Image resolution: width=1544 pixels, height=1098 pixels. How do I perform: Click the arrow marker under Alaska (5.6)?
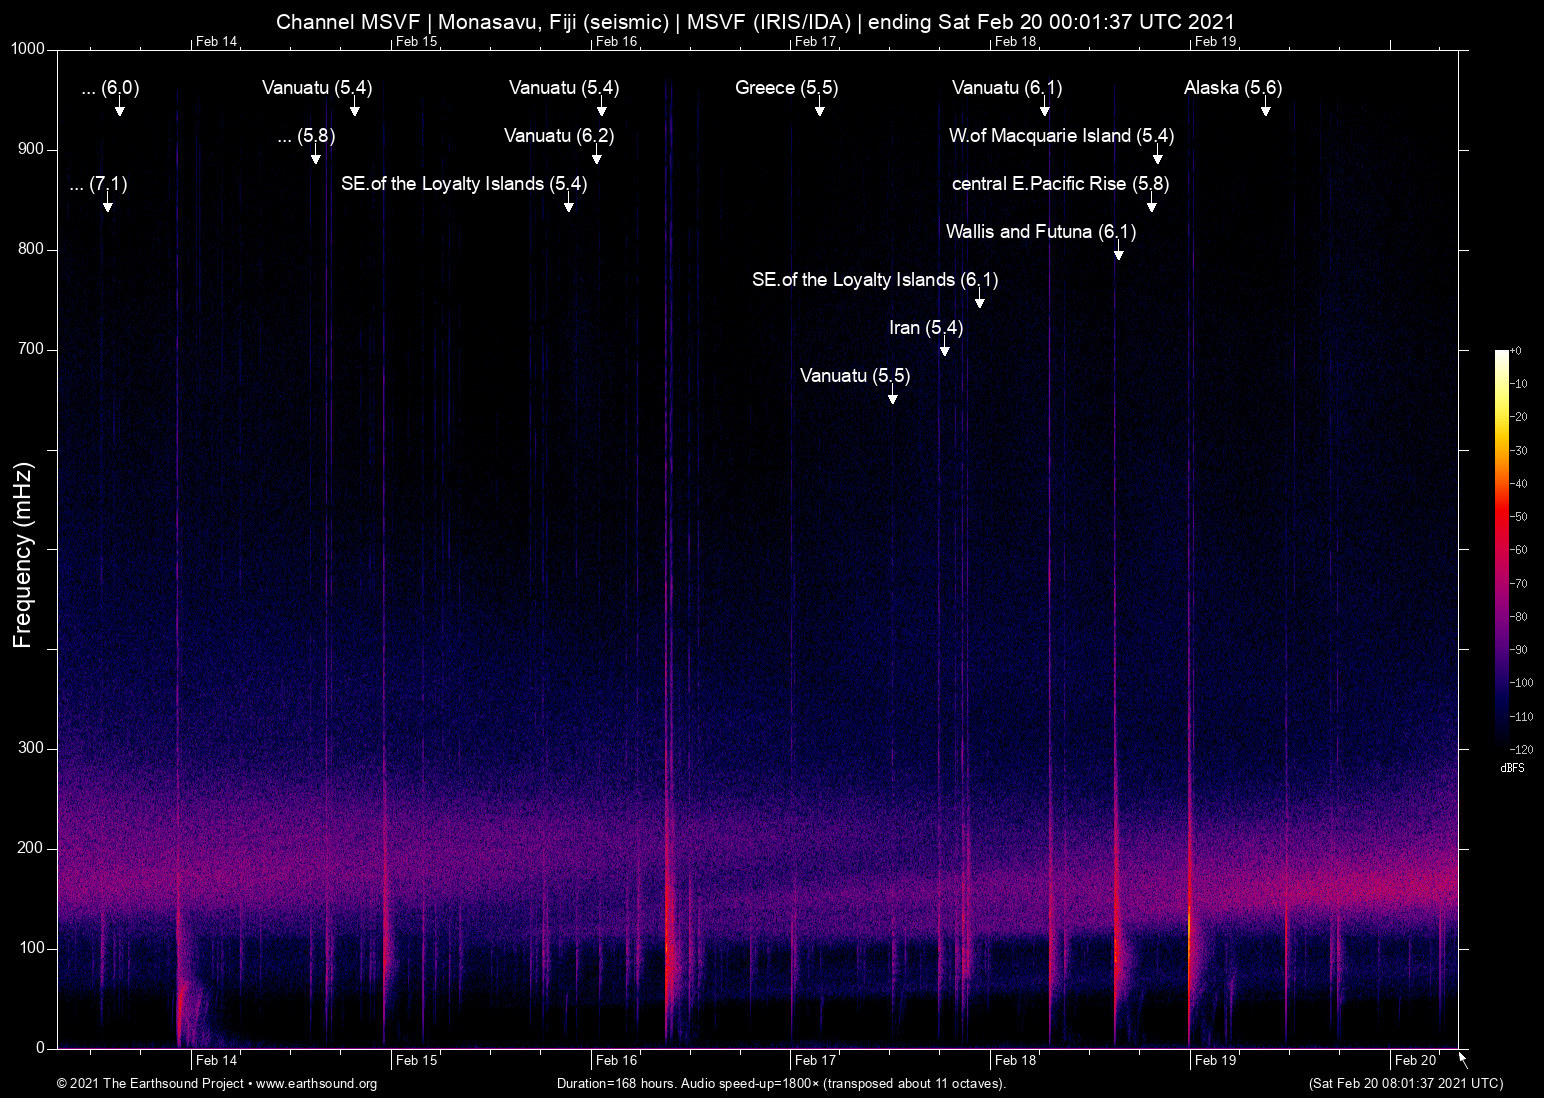[1265, 106]
